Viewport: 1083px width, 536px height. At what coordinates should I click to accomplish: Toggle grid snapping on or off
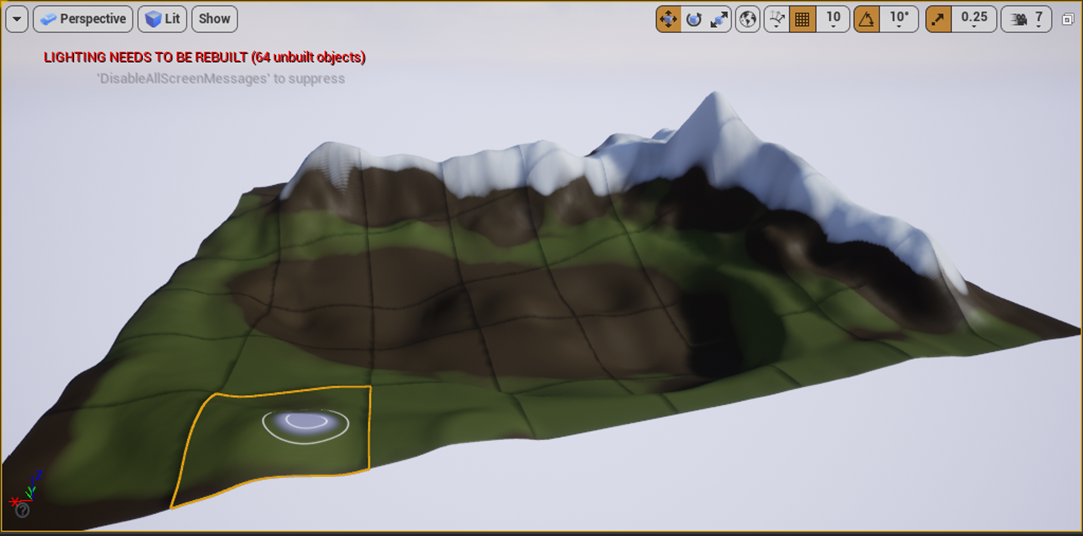tap(802, 19)
